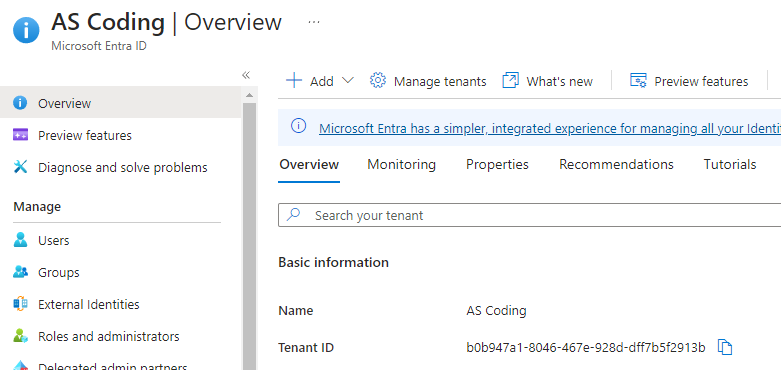Image resolution: width=781 pixels, height=370 pixels.
Task: Click the Roles and administrators icon
Action: point(20,336)
